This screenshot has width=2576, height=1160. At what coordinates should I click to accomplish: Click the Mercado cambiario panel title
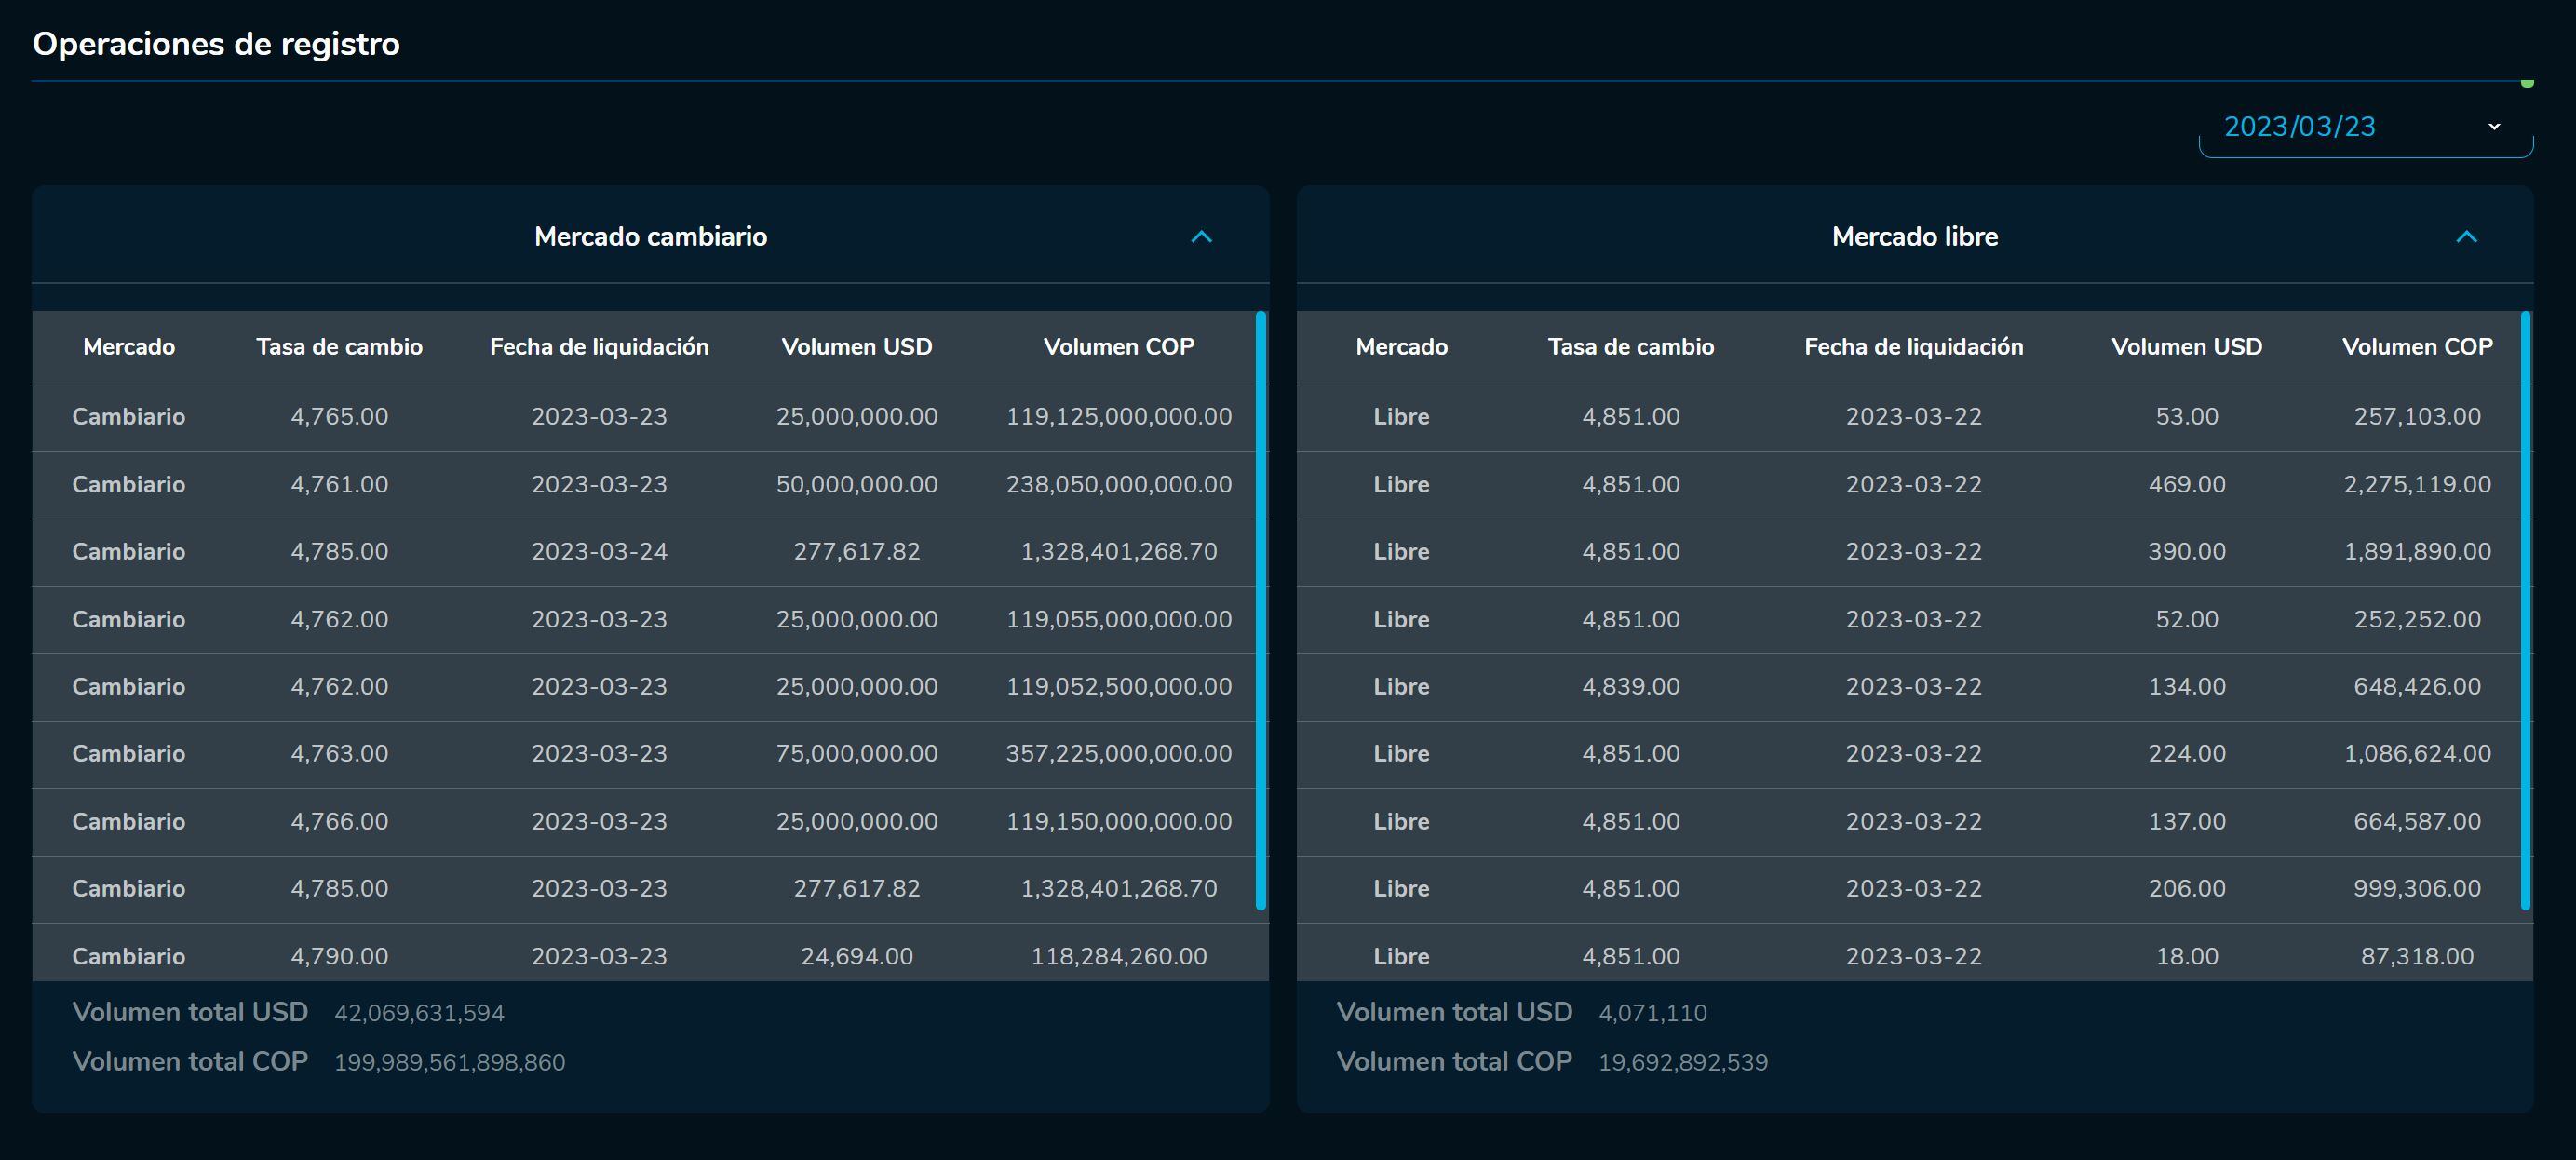(x=650, y=237)
